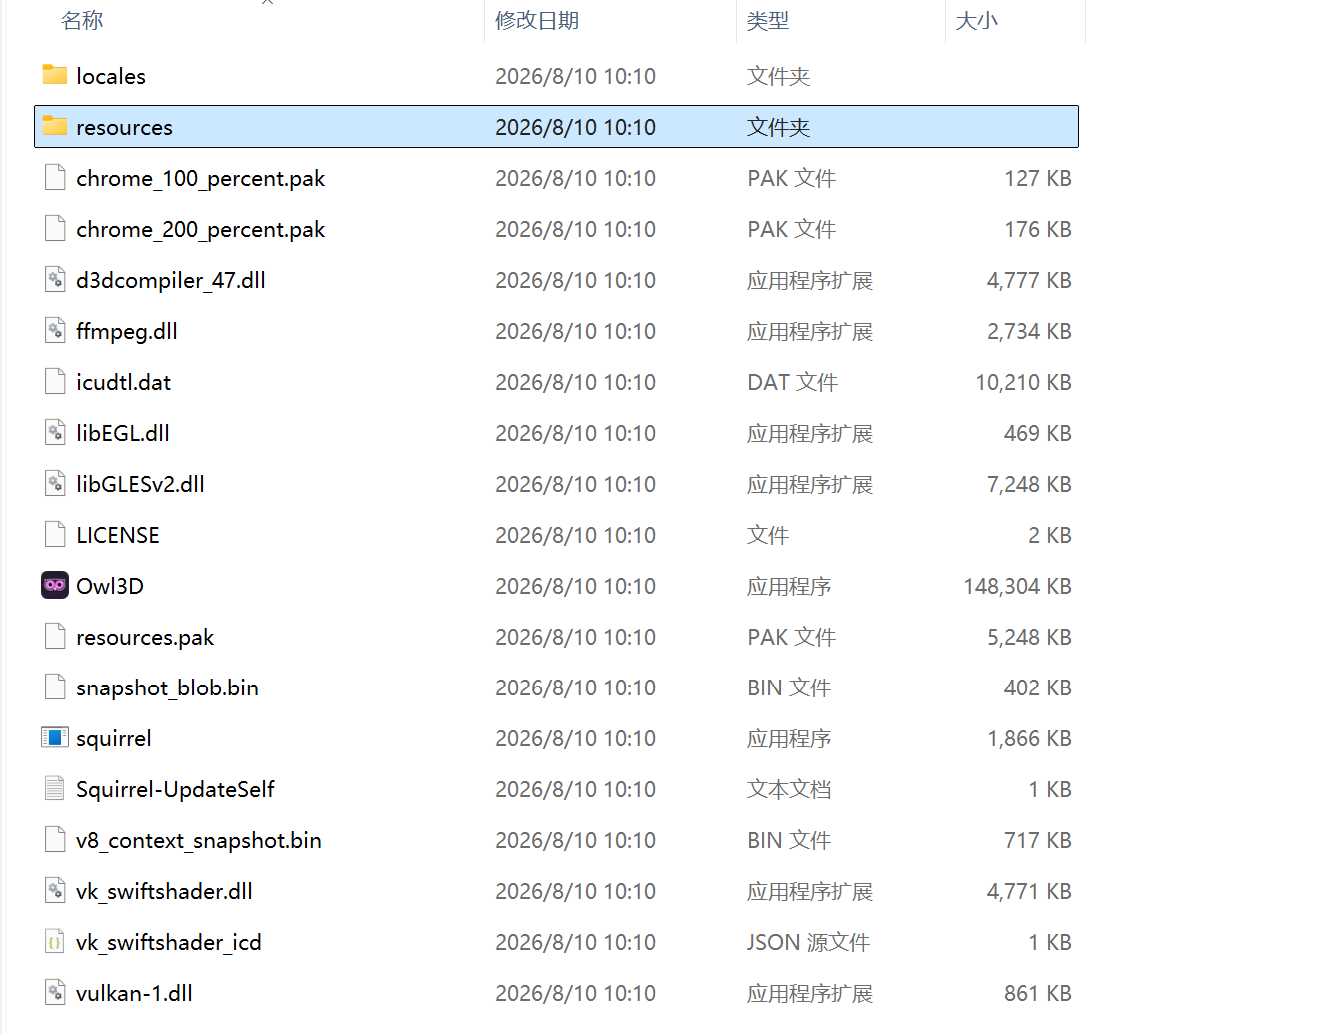Image resolution: width=1321 pixels, height=1034 pixels.
Task: Select the vk_swiftshader.dll file name
Action: [x=164, y=891]
